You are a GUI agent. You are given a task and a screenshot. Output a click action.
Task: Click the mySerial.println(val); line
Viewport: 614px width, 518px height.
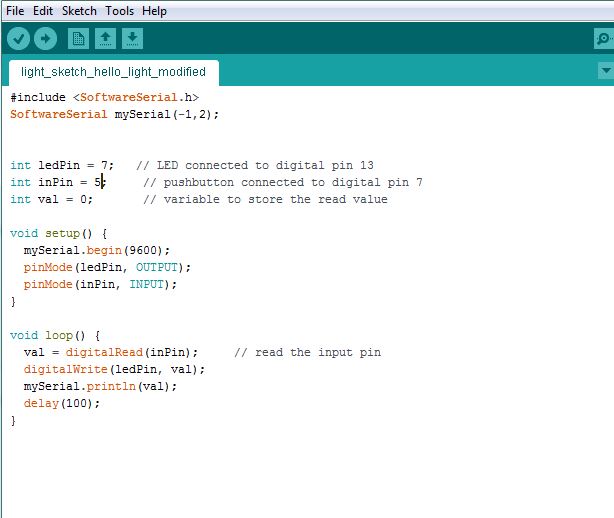(x=100, y=386)
